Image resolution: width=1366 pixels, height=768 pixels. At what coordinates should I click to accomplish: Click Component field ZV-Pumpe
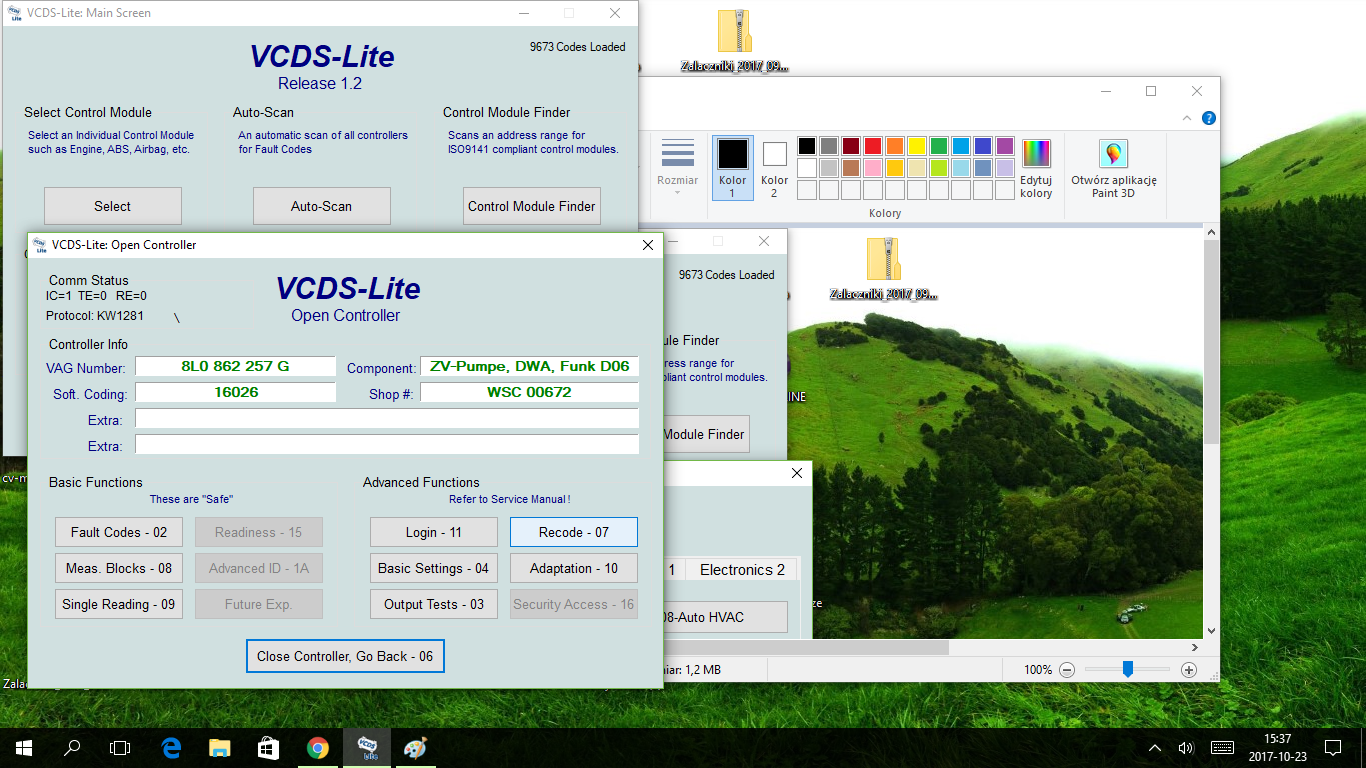click(530, 367)
